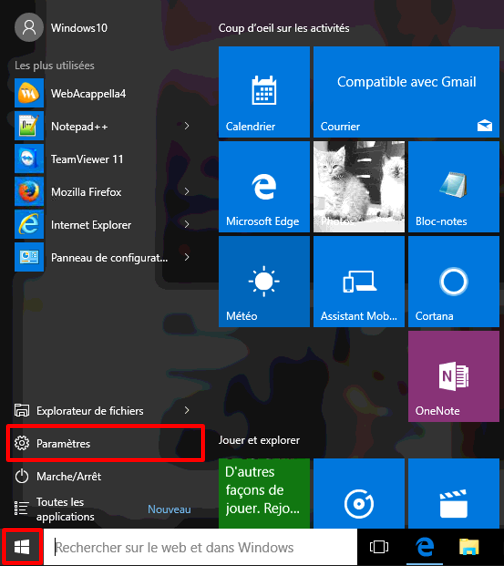Open the OneNote tile
Viewport: 504px width, 567px height.
point(454,376)
